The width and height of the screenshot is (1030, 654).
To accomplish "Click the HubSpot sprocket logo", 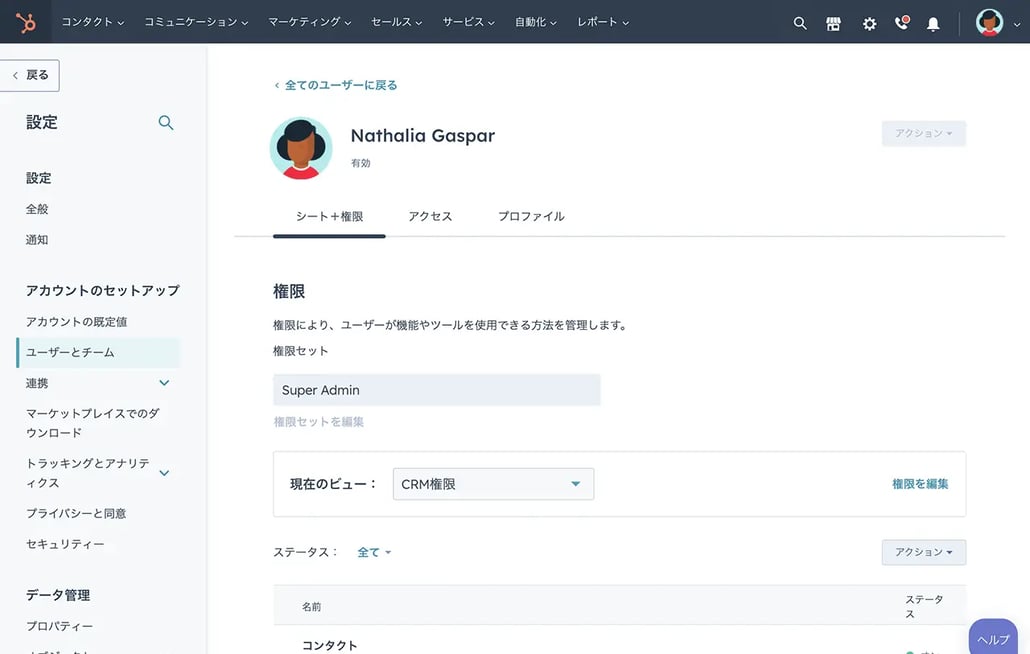I will point(26,23).
